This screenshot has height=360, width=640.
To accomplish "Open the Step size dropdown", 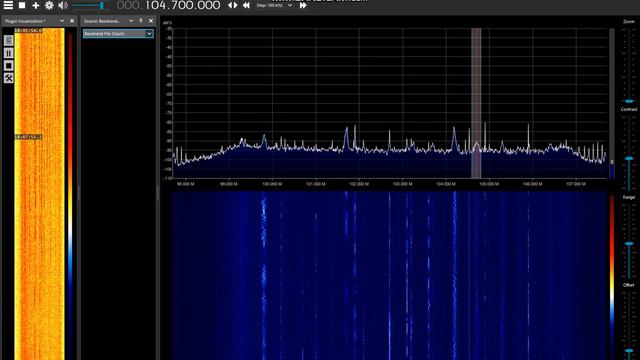I will coord(274,5).
